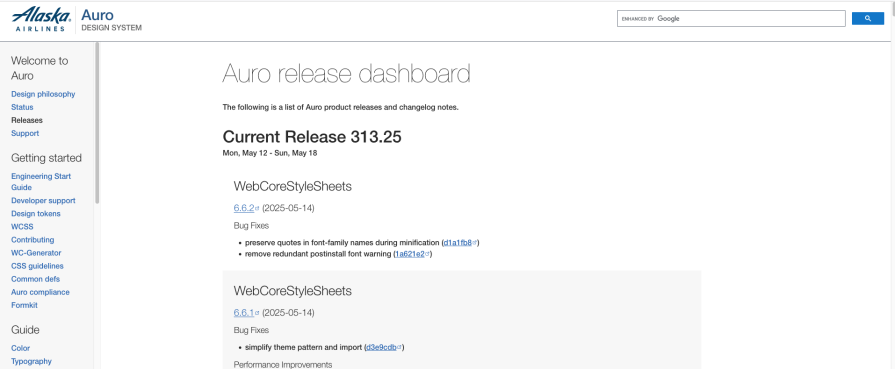This screenshot has height=369, width=895.
Task: Open Design philosophy in sidebar
Action: pyautogui.click(x=43, y=94)
